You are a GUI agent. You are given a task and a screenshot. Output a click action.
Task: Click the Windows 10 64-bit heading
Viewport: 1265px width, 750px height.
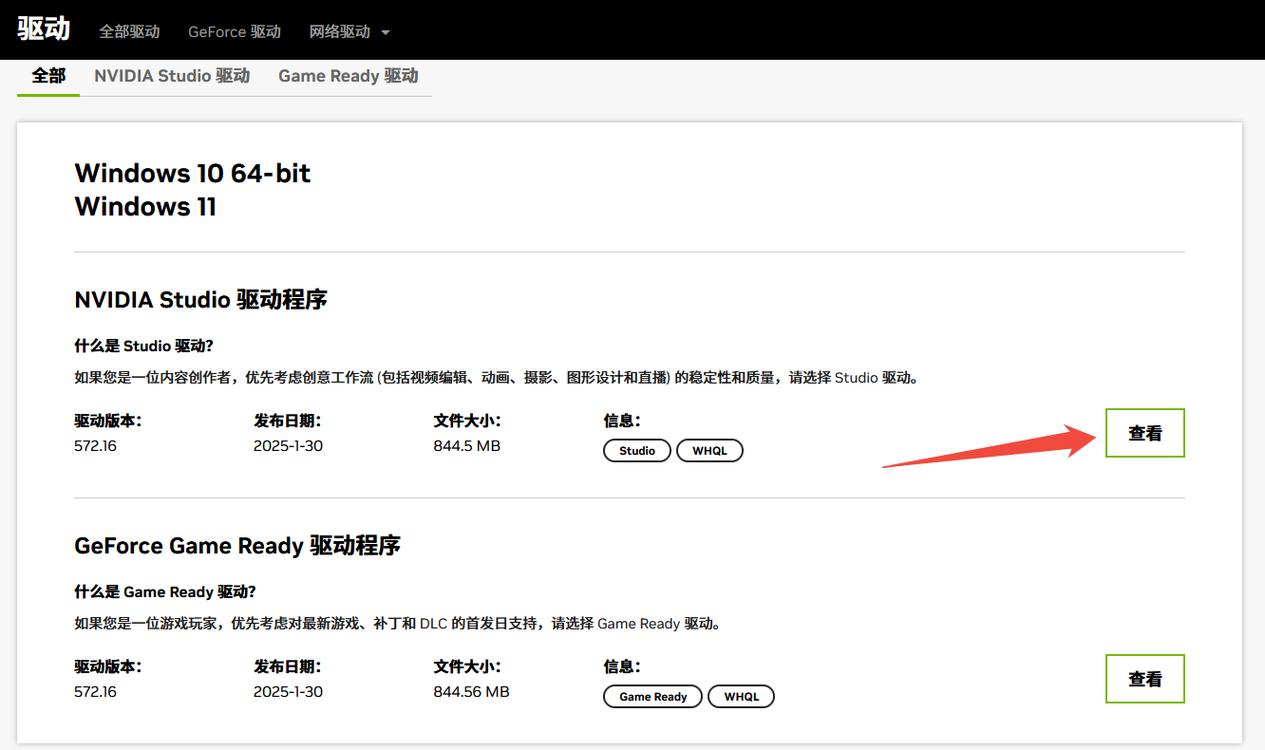[192, 173]
